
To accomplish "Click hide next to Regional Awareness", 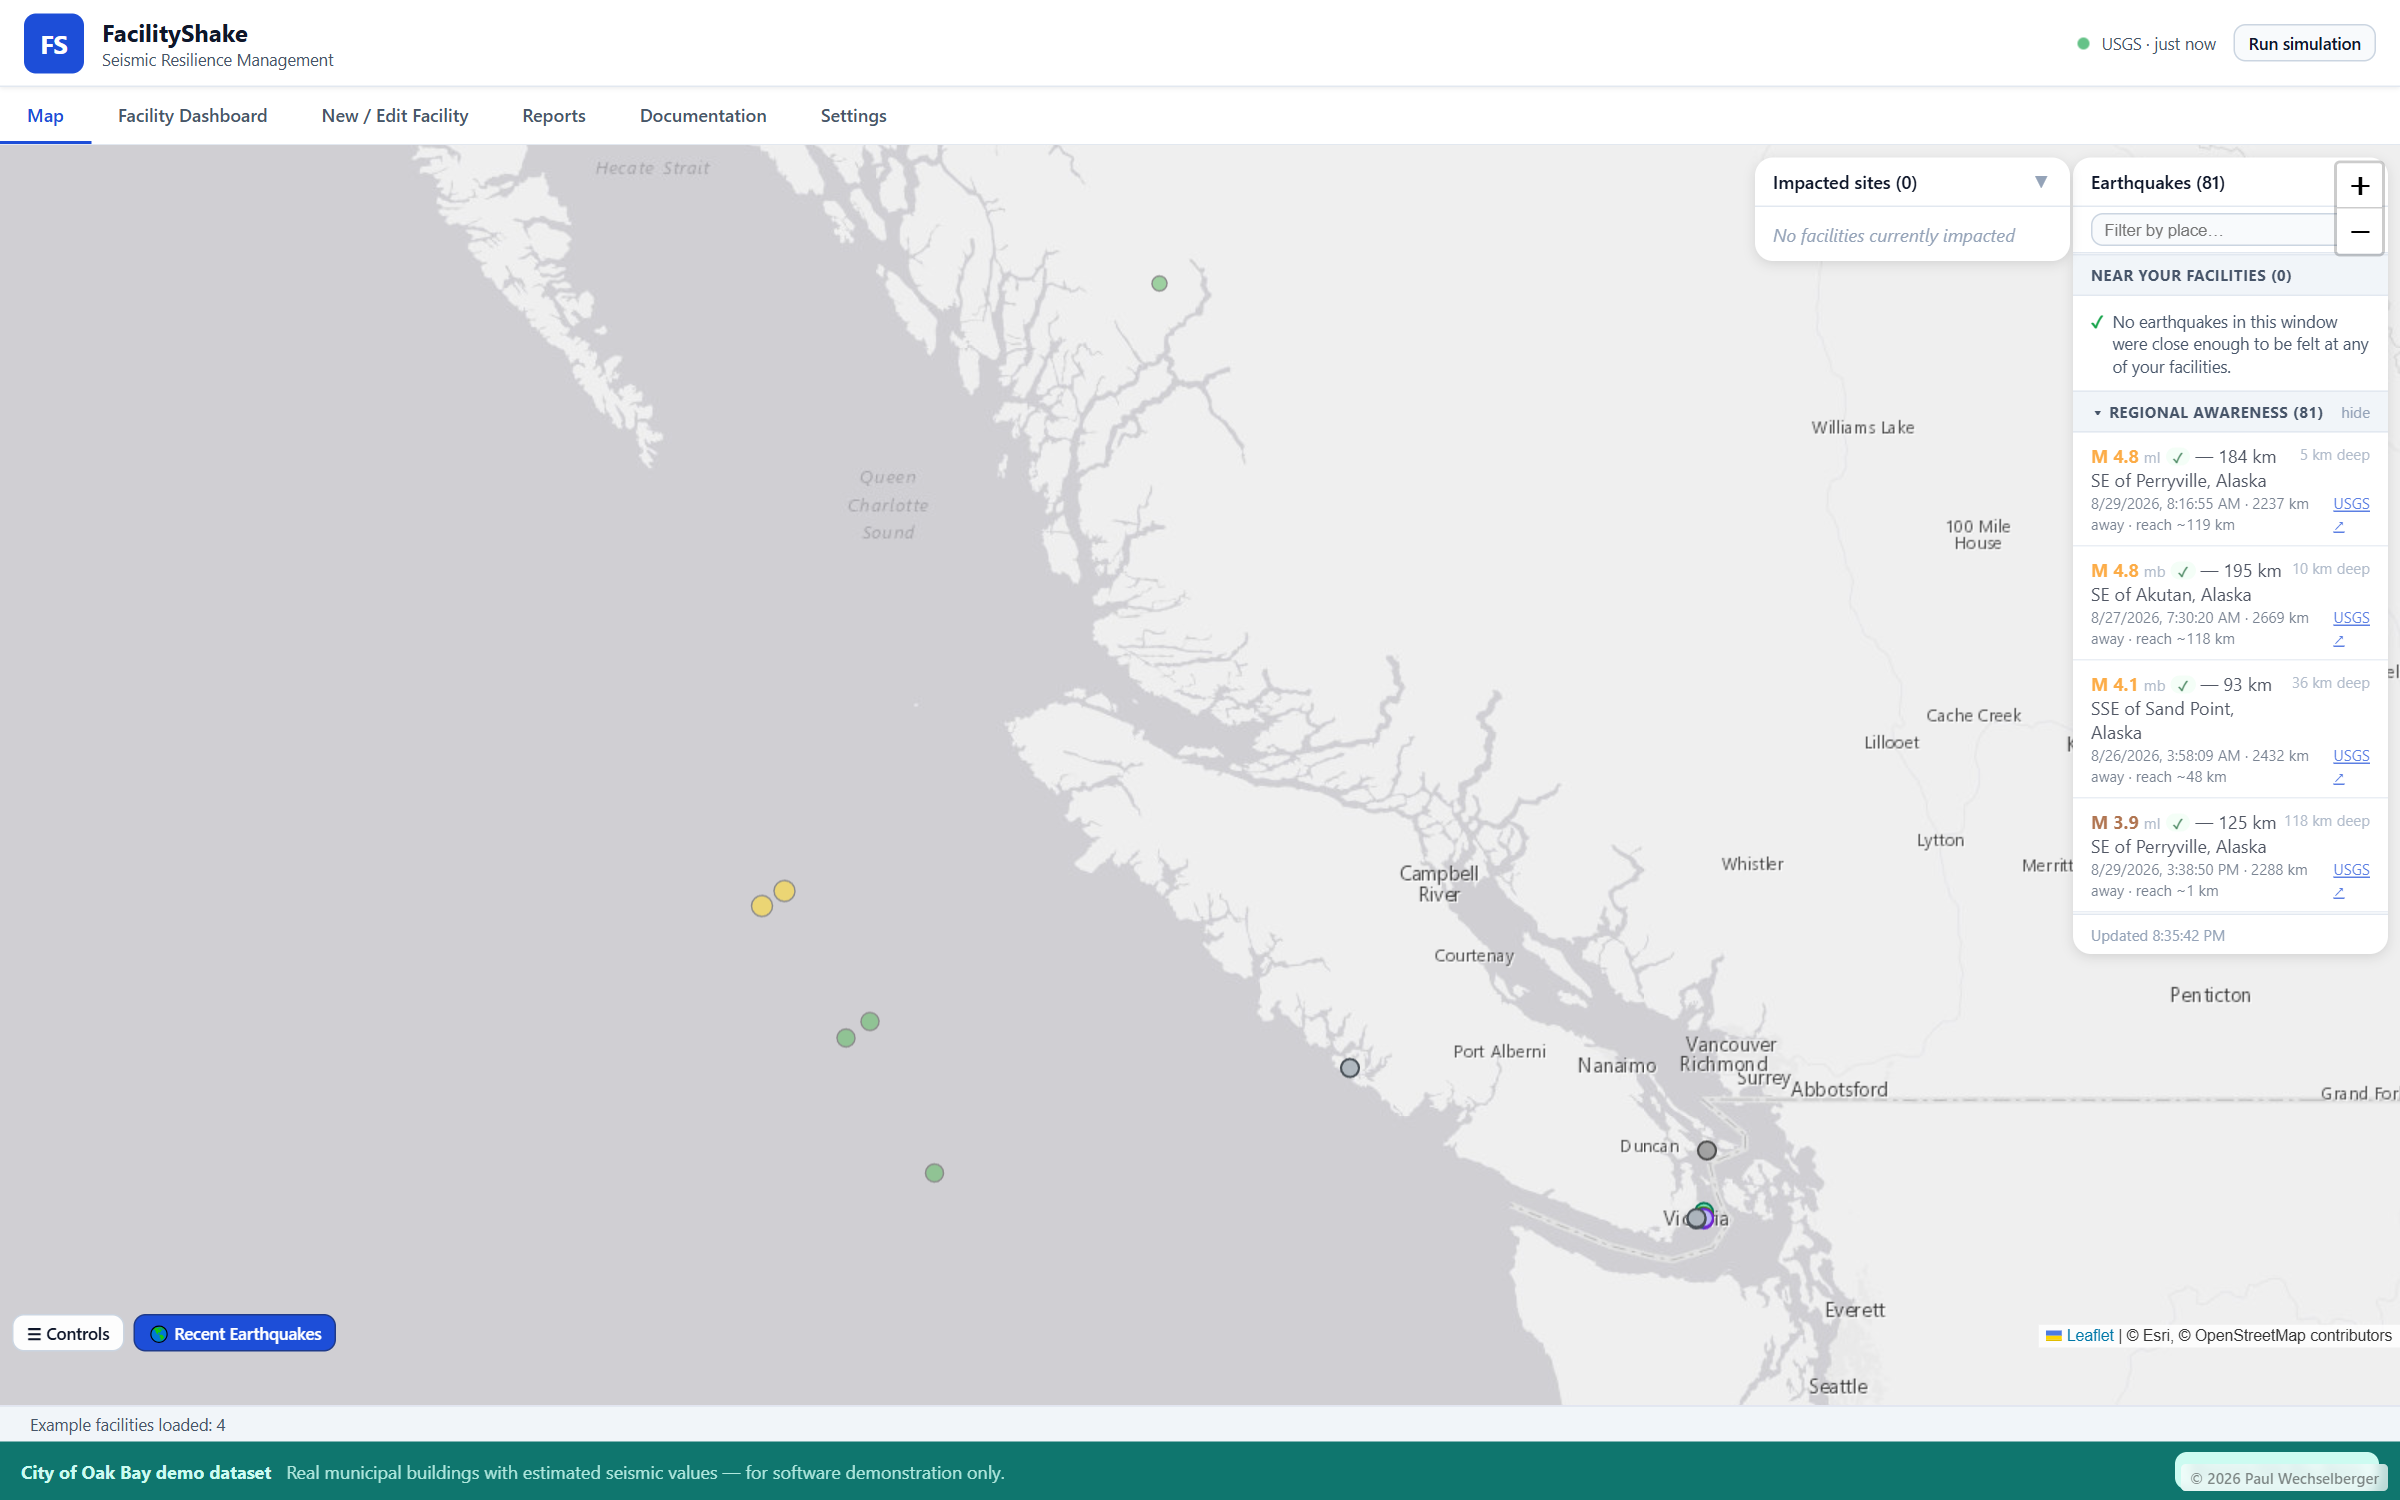I will 2355,413.
